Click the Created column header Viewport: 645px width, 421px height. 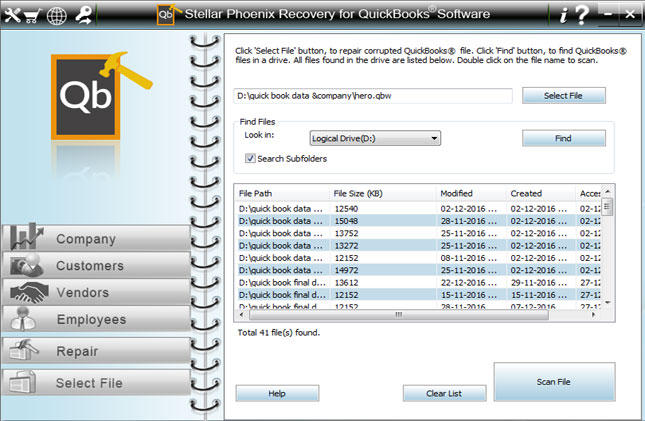(x=541, y=193)
